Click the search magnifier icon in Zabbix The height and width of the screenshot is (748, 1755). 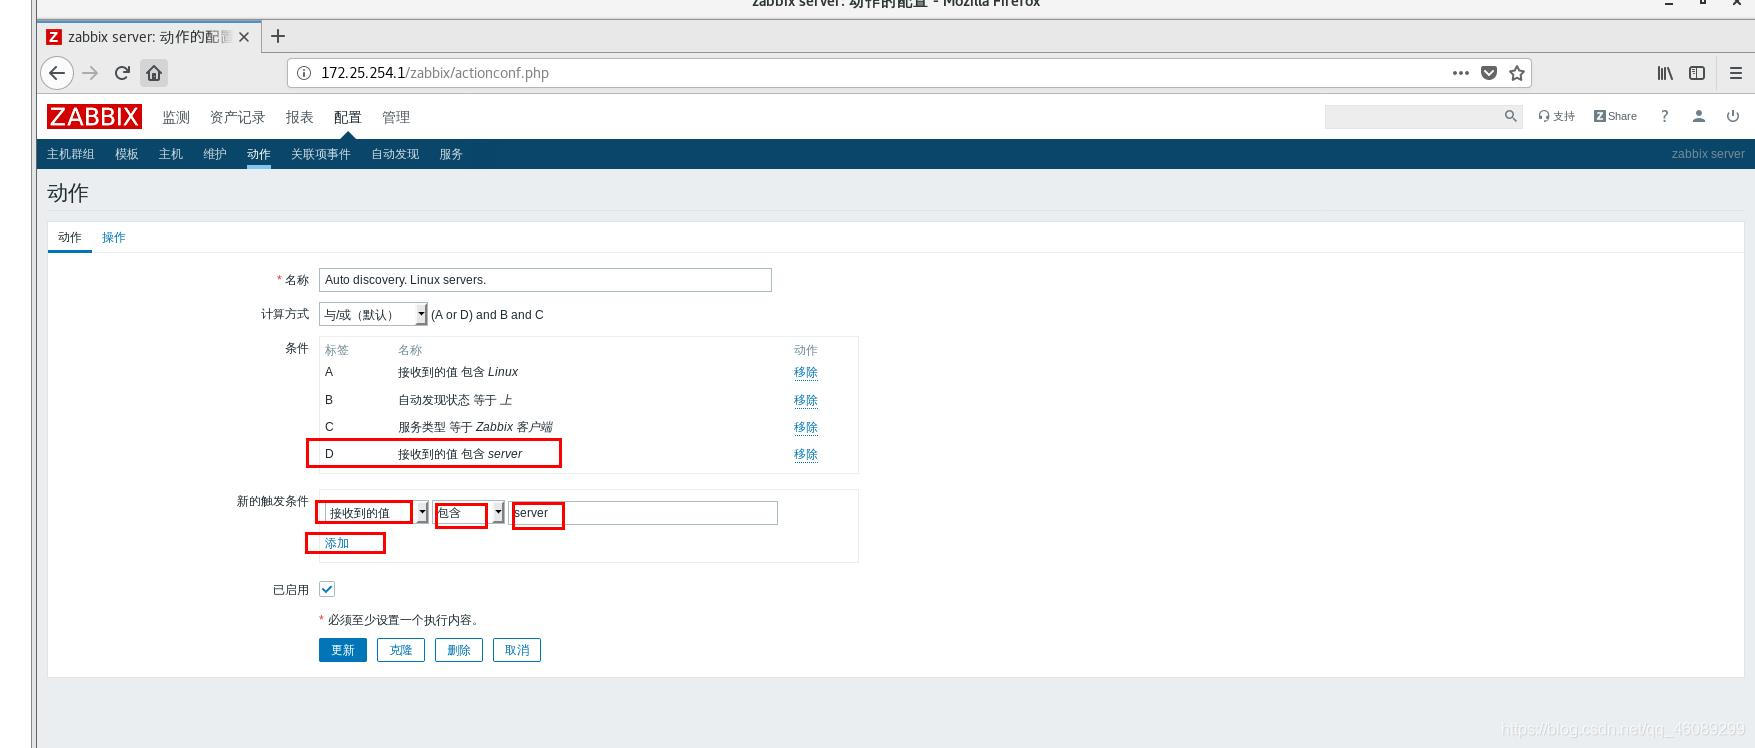pos(1511,116)
